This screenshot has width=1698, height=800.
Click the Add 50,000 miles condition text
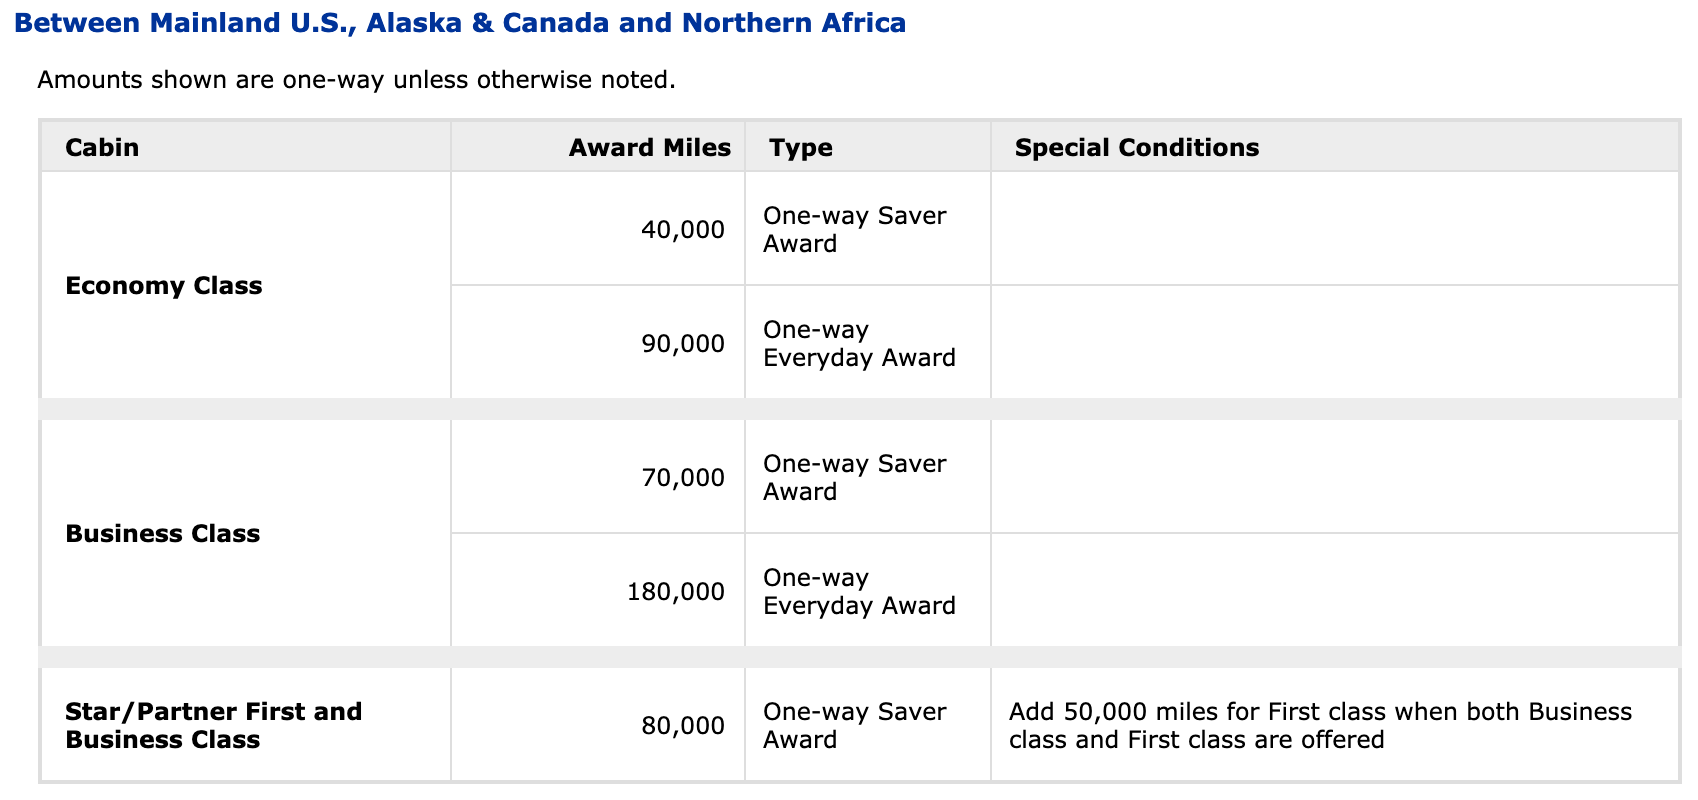point(1320,726)
